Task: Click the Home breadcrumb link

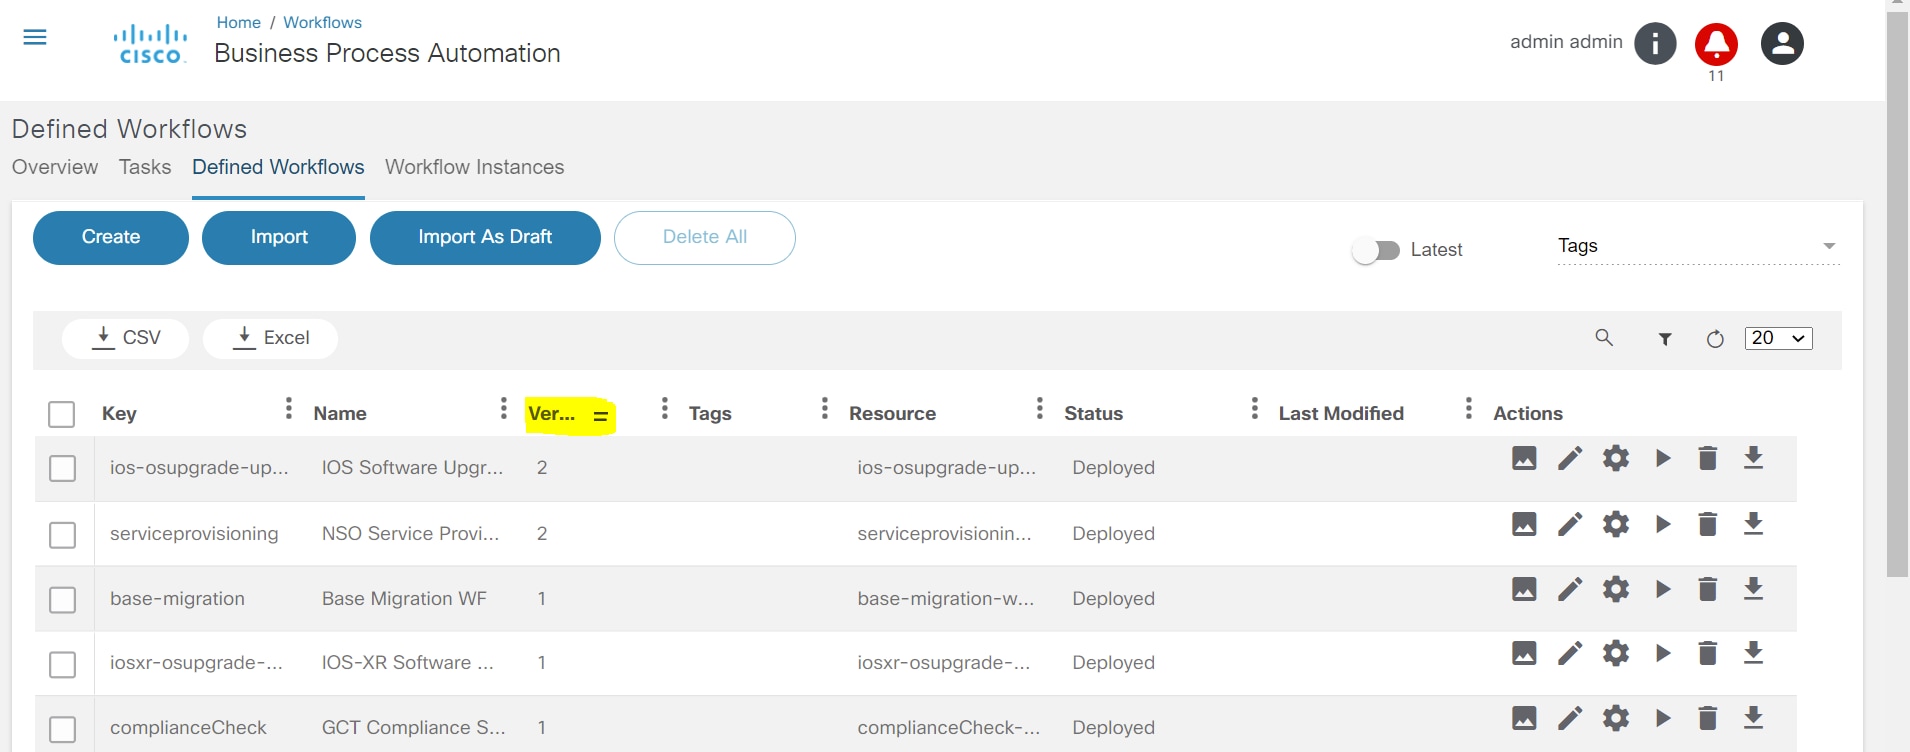Action: point(238,22)
